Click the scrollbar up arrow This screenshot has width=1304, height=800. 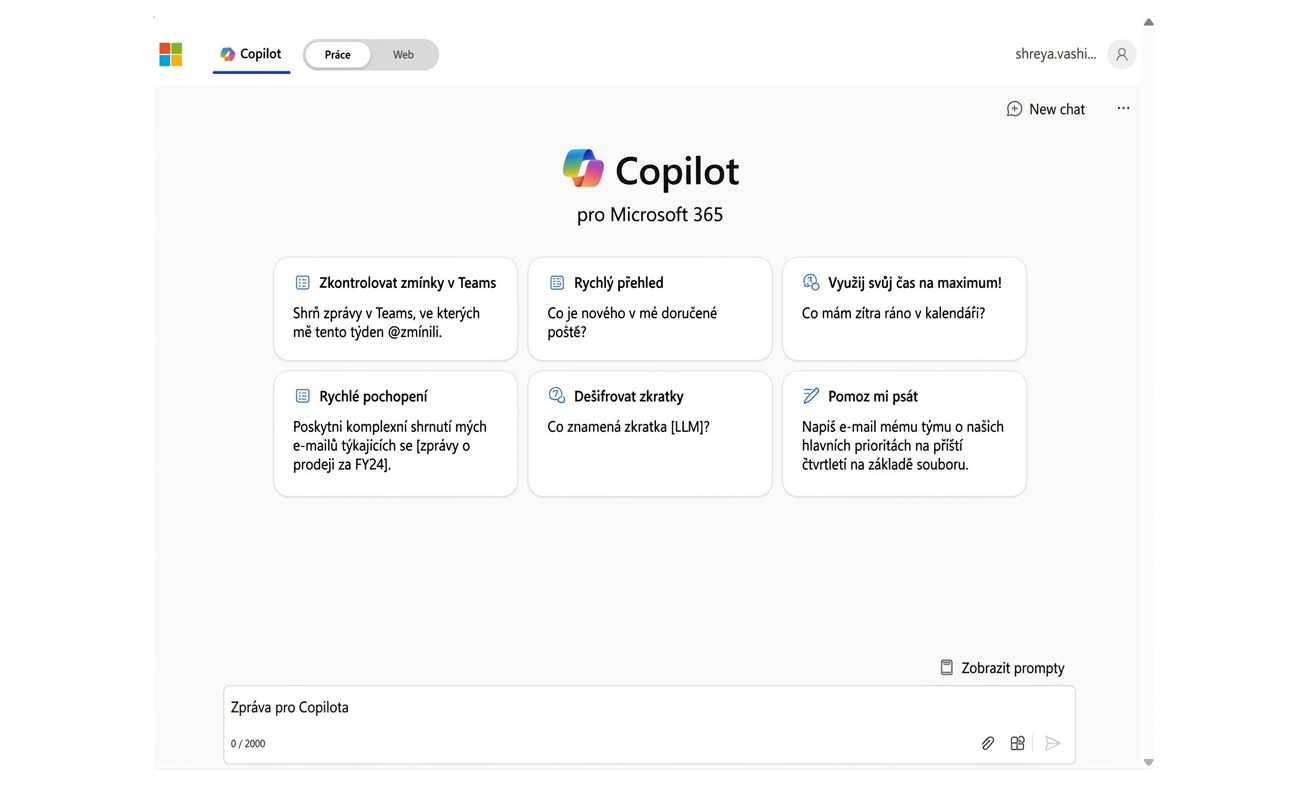point(1148,22)
